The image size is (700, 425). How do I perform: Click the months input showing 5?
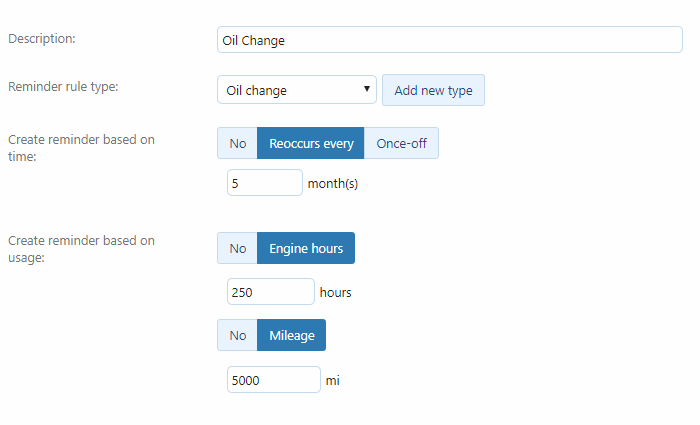coord(265,183)
